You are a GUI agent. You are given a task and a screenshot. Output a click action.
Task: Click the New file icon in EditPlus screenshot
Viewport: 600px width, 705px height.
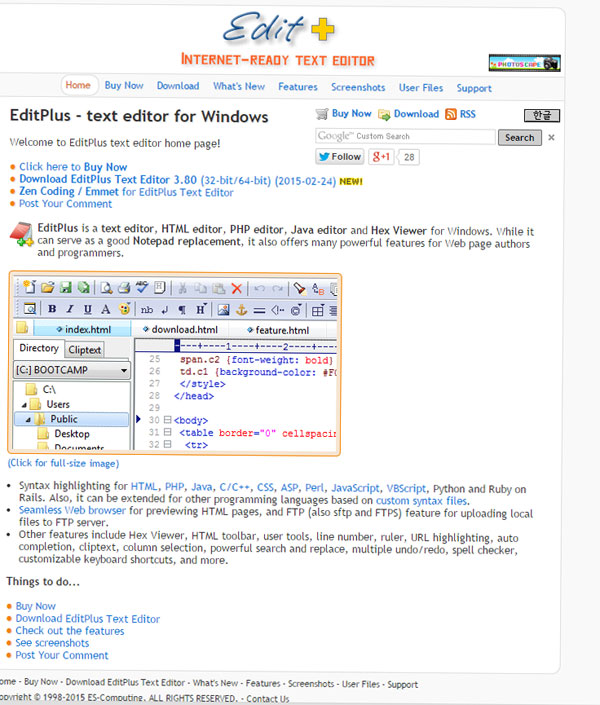coord(29,287)
